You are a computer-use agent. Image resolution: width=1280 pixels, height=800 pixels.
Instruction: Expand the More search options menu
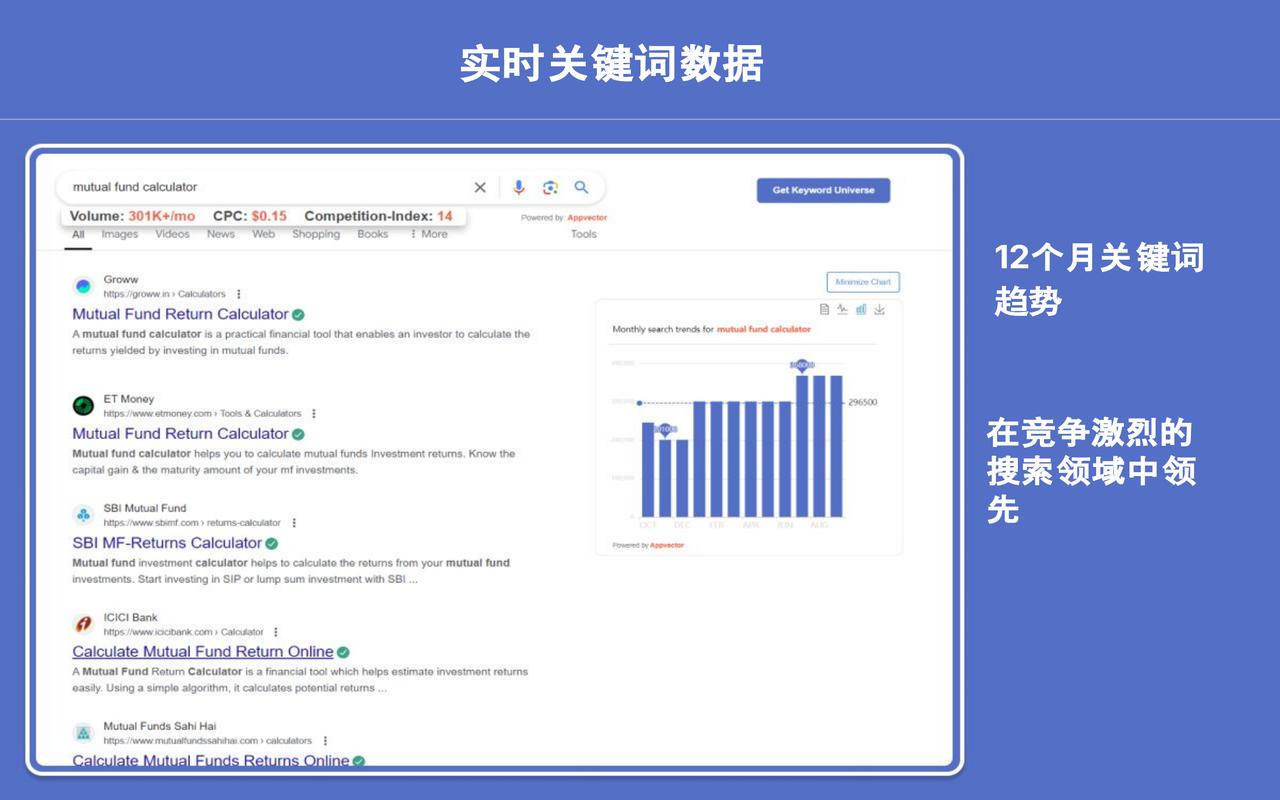(x=429, y=234)
